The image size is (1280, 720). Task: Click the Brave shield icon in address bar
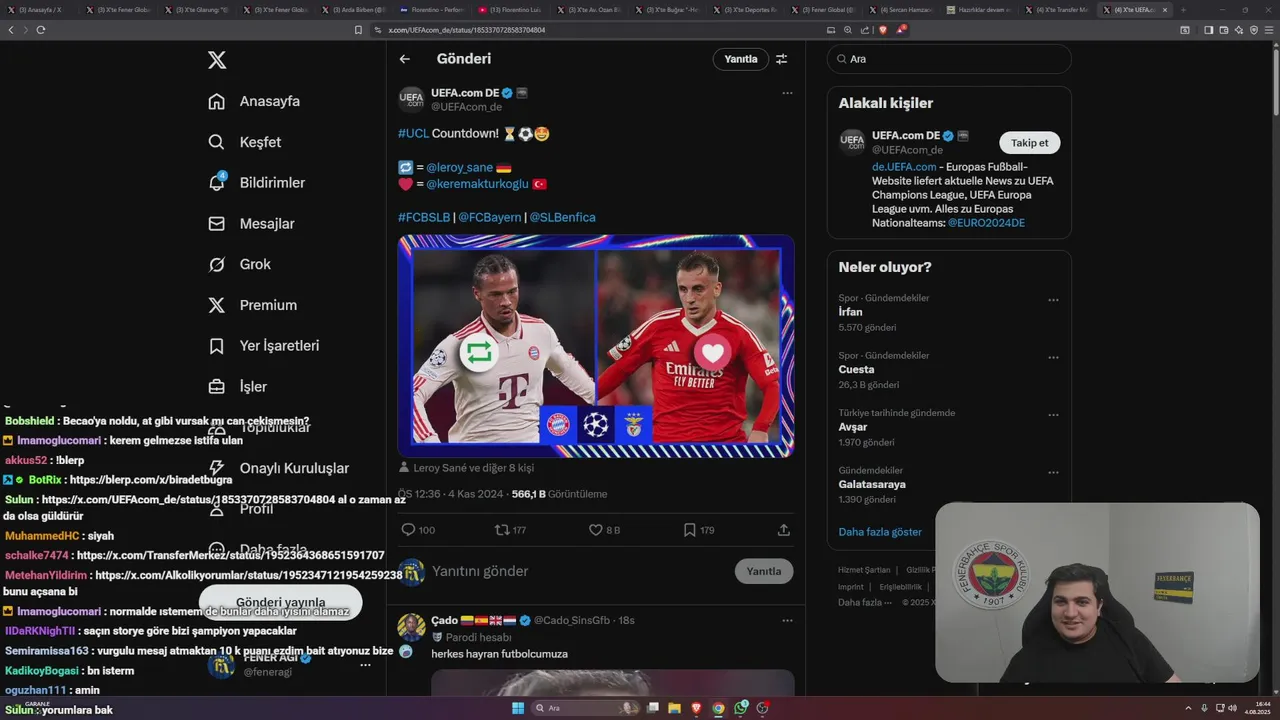click(x=882, y=30)
